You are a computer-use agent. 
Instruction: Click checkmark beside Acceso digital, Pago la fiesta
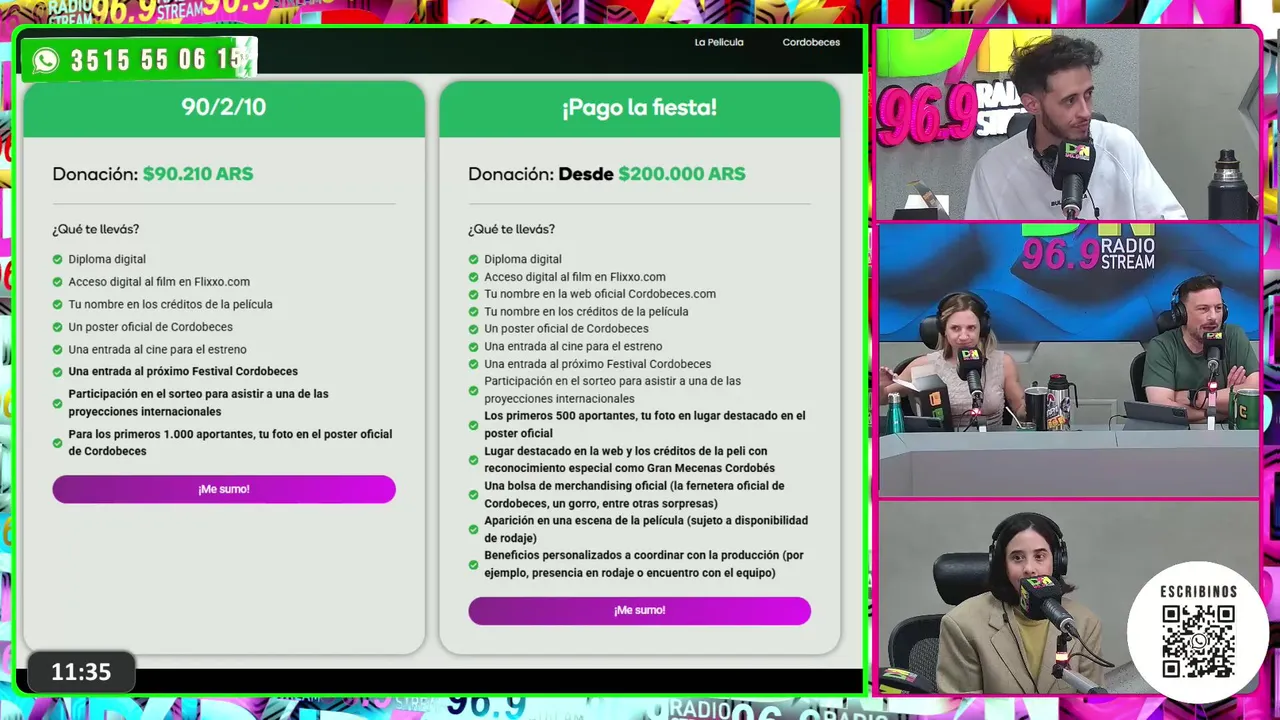coord(474,277)
